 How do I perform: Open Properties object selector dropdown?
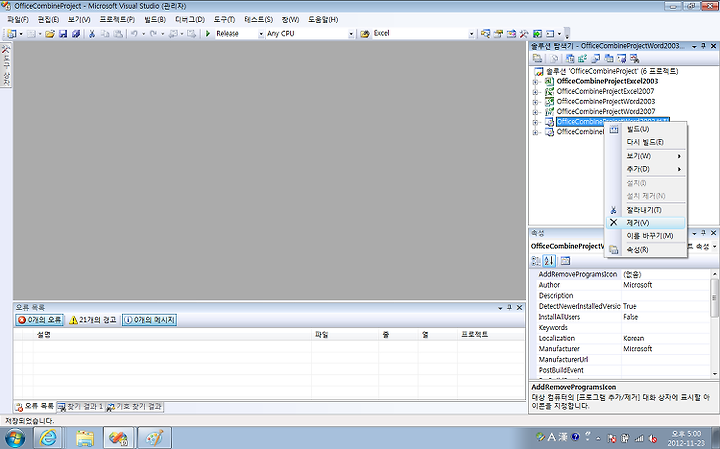[714, 247]
